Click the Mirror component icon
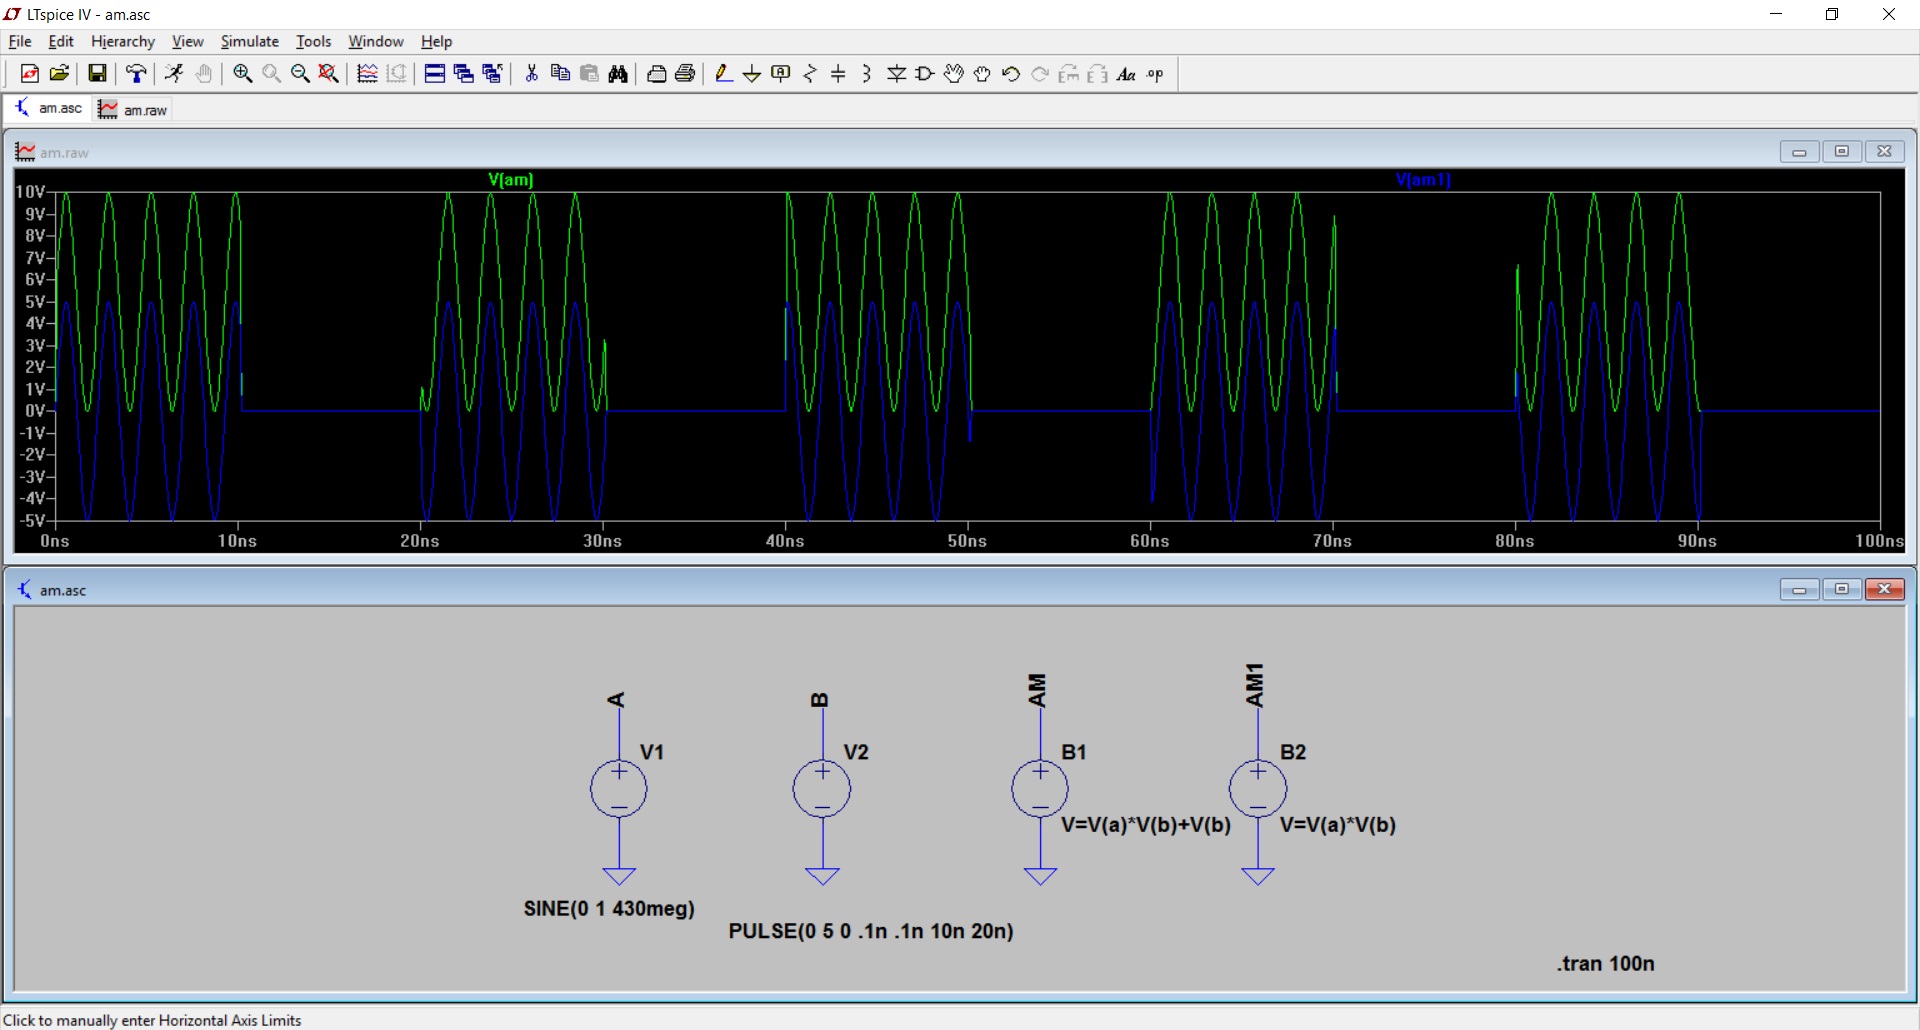Image resolution: width=1920 pixels, height=1030 pixels. pos(1097,74)
